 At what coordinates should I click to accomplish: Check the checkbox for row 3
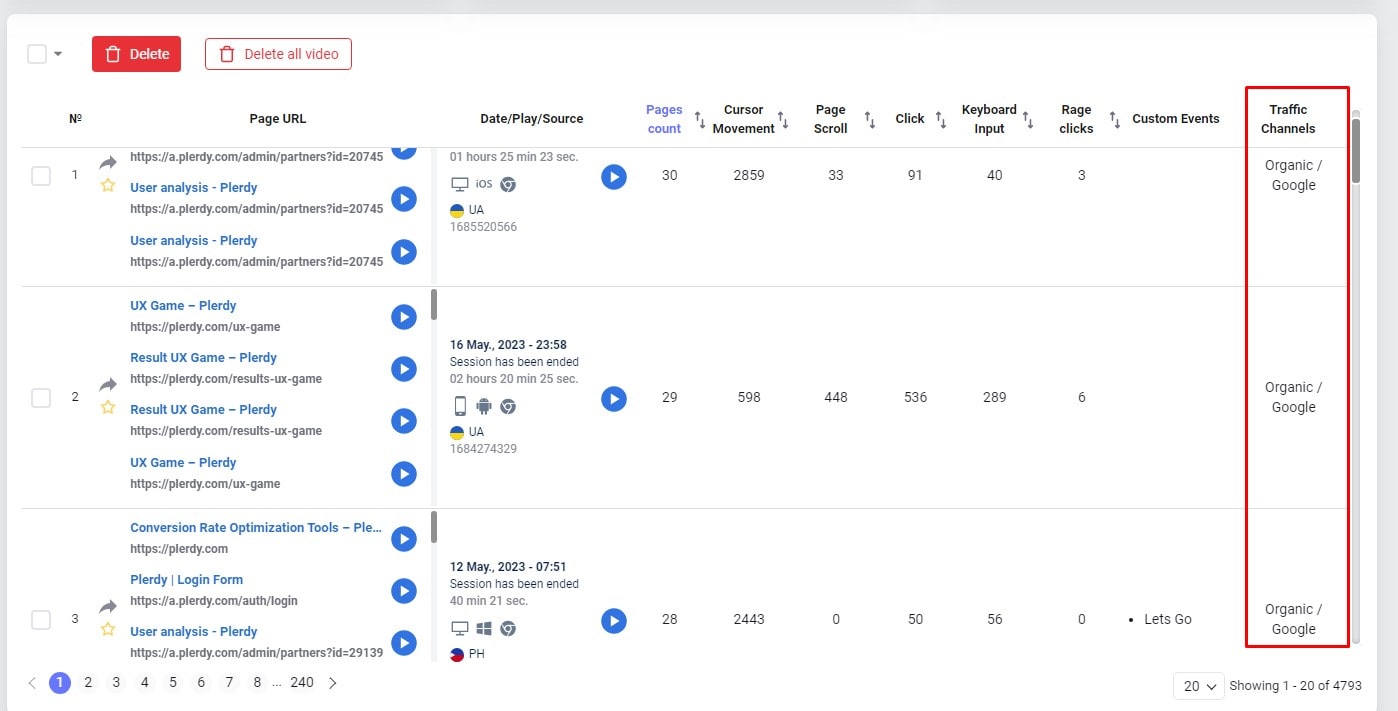click(x=41, y=620)
